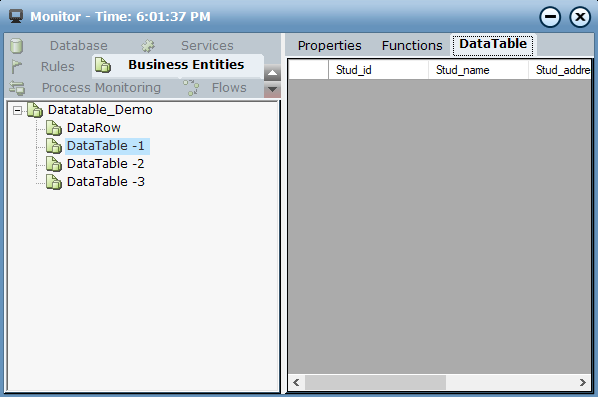Image resolution: width=598 pixels, height=397 pixels.
Task: Switch to the Properties tab
Action: click(330, 45)
